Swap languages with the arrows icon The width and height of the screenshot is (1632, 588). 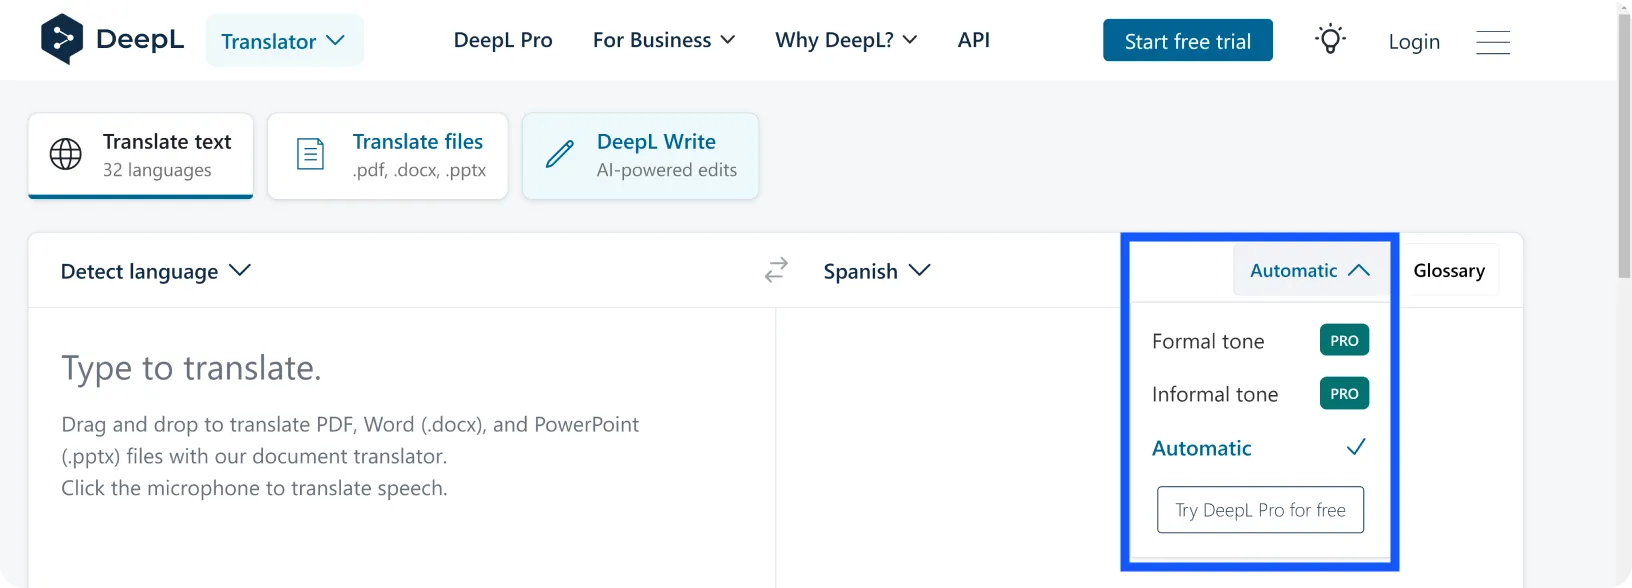pyautogui.click(x=776, y=270)
